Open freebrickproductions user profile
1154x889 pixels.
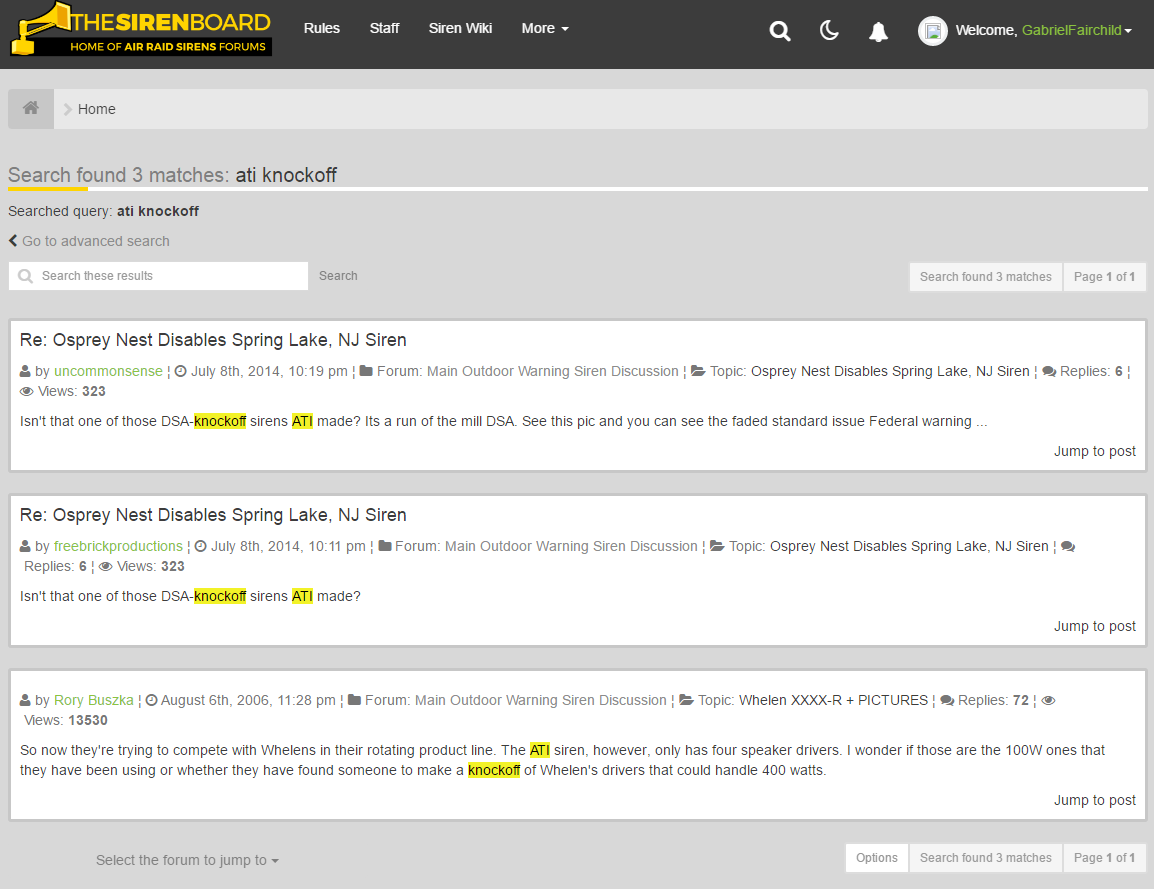coord(118,546)
